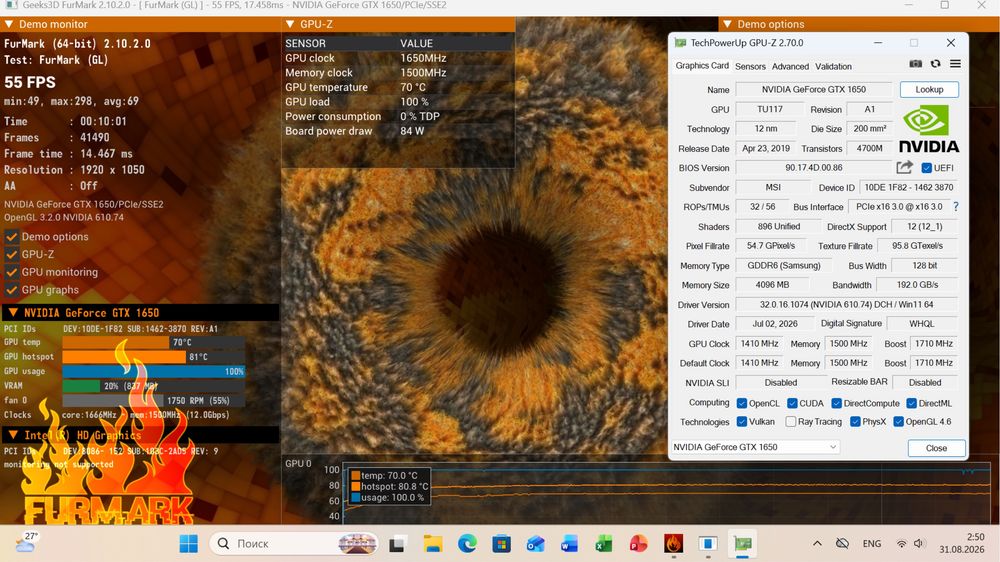Viewport: 1000px width, 562px height.
Task: Switch to FurMark taskbar icon
Action: click(673, 544)
